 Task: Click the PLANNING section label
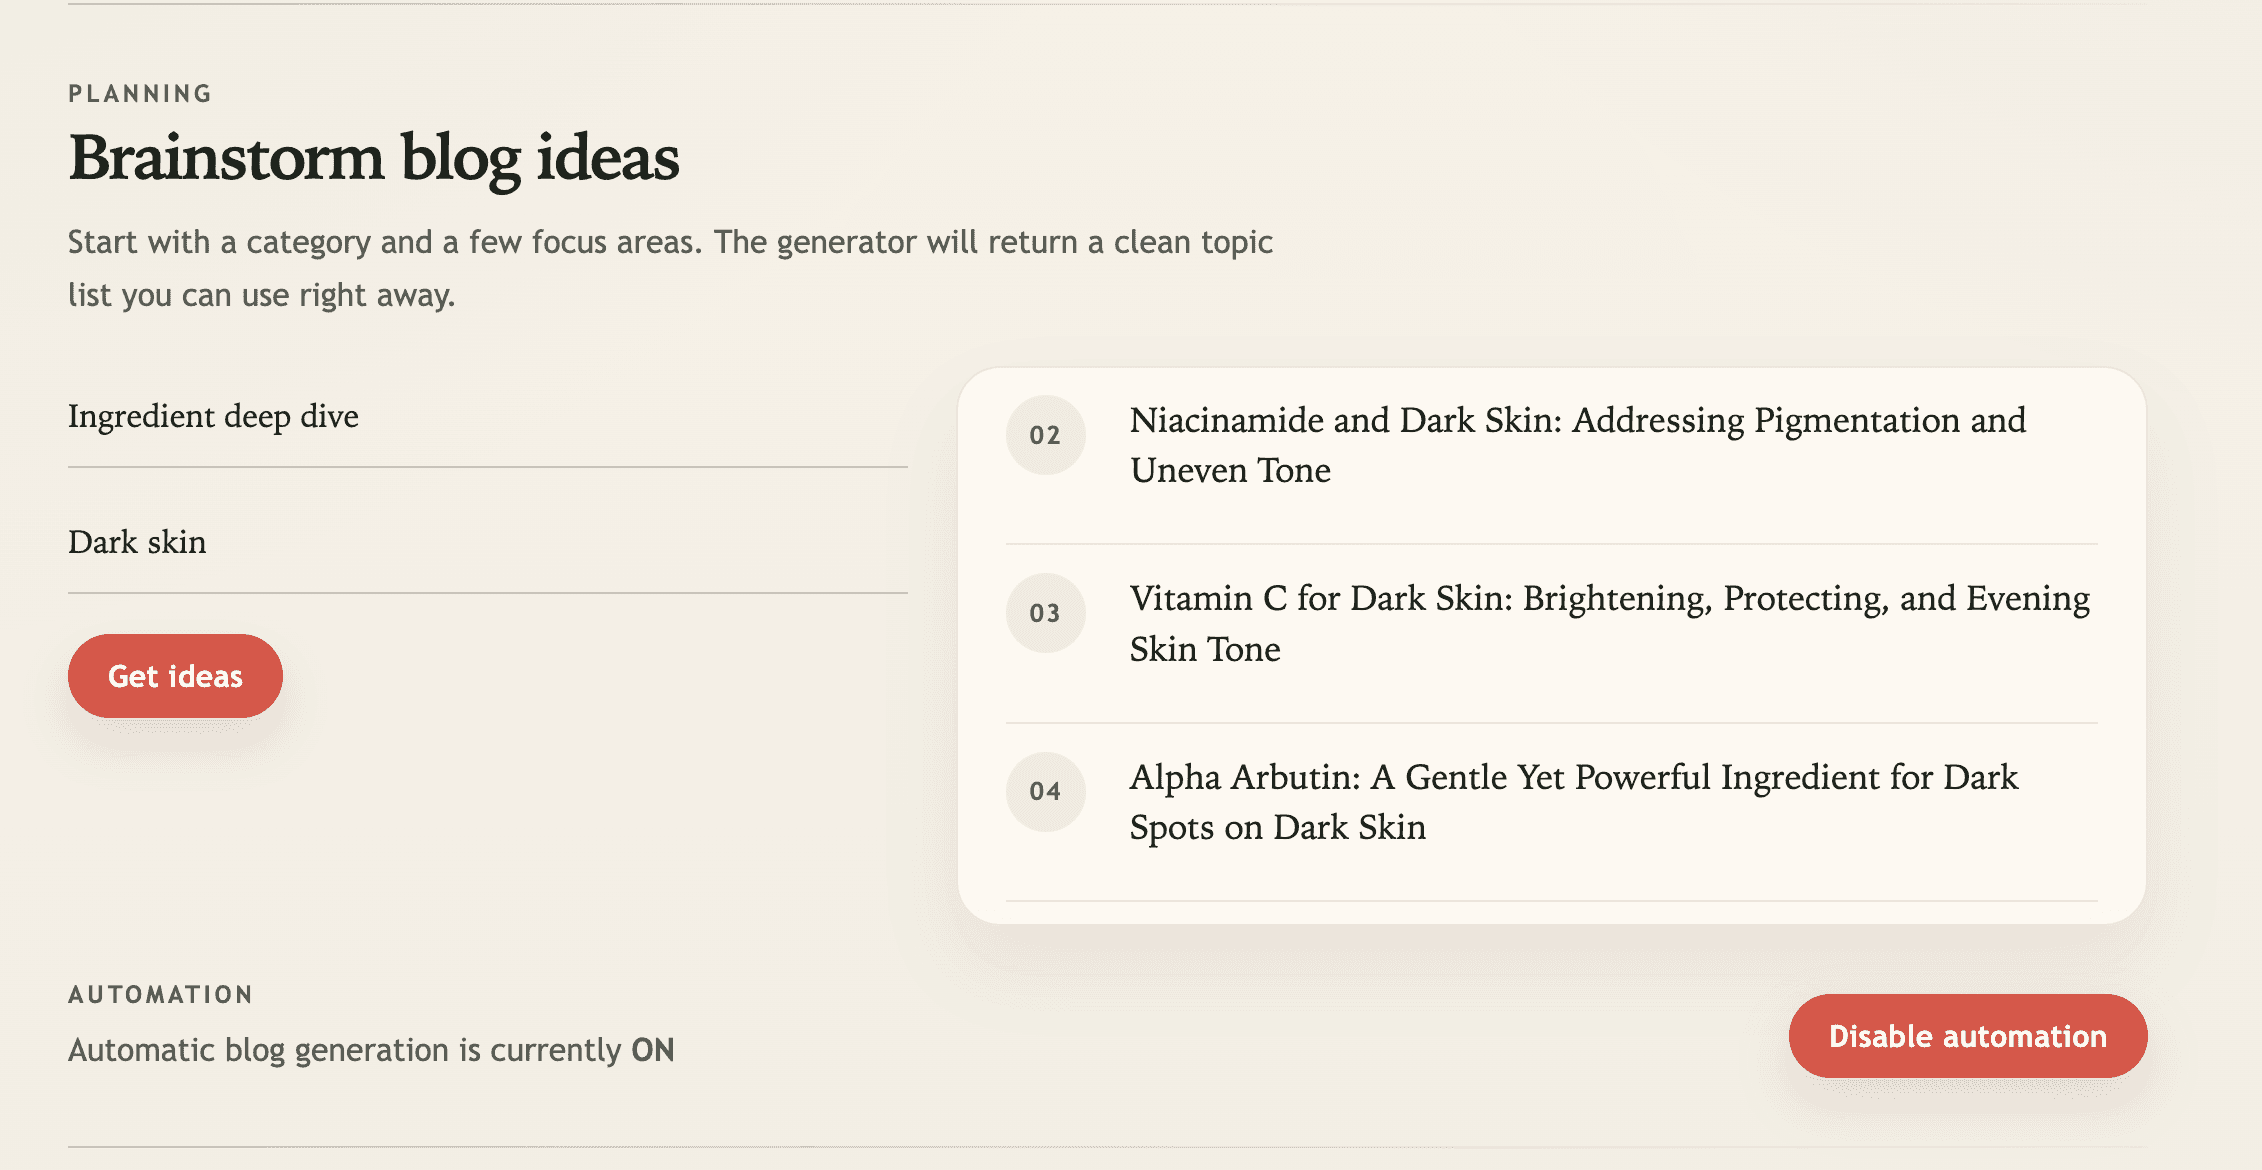click(x=140, y=93)
